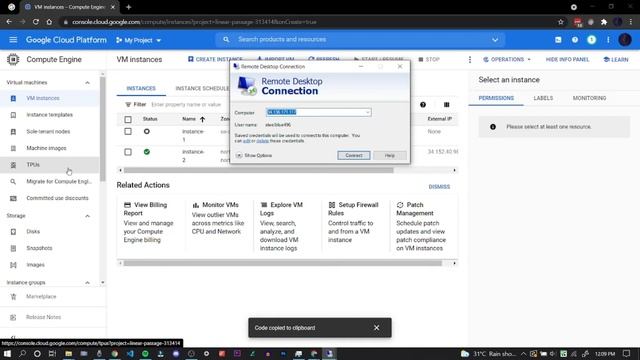Screen dimensions: 640x360
Task: Select the Permissions tab in info panel
Action: pyautogui.click(x=496, y=98)
